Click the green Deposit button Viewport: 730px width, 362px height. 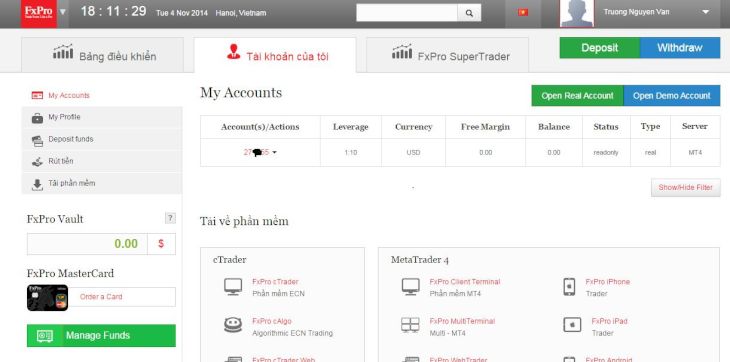click(600, 48)
